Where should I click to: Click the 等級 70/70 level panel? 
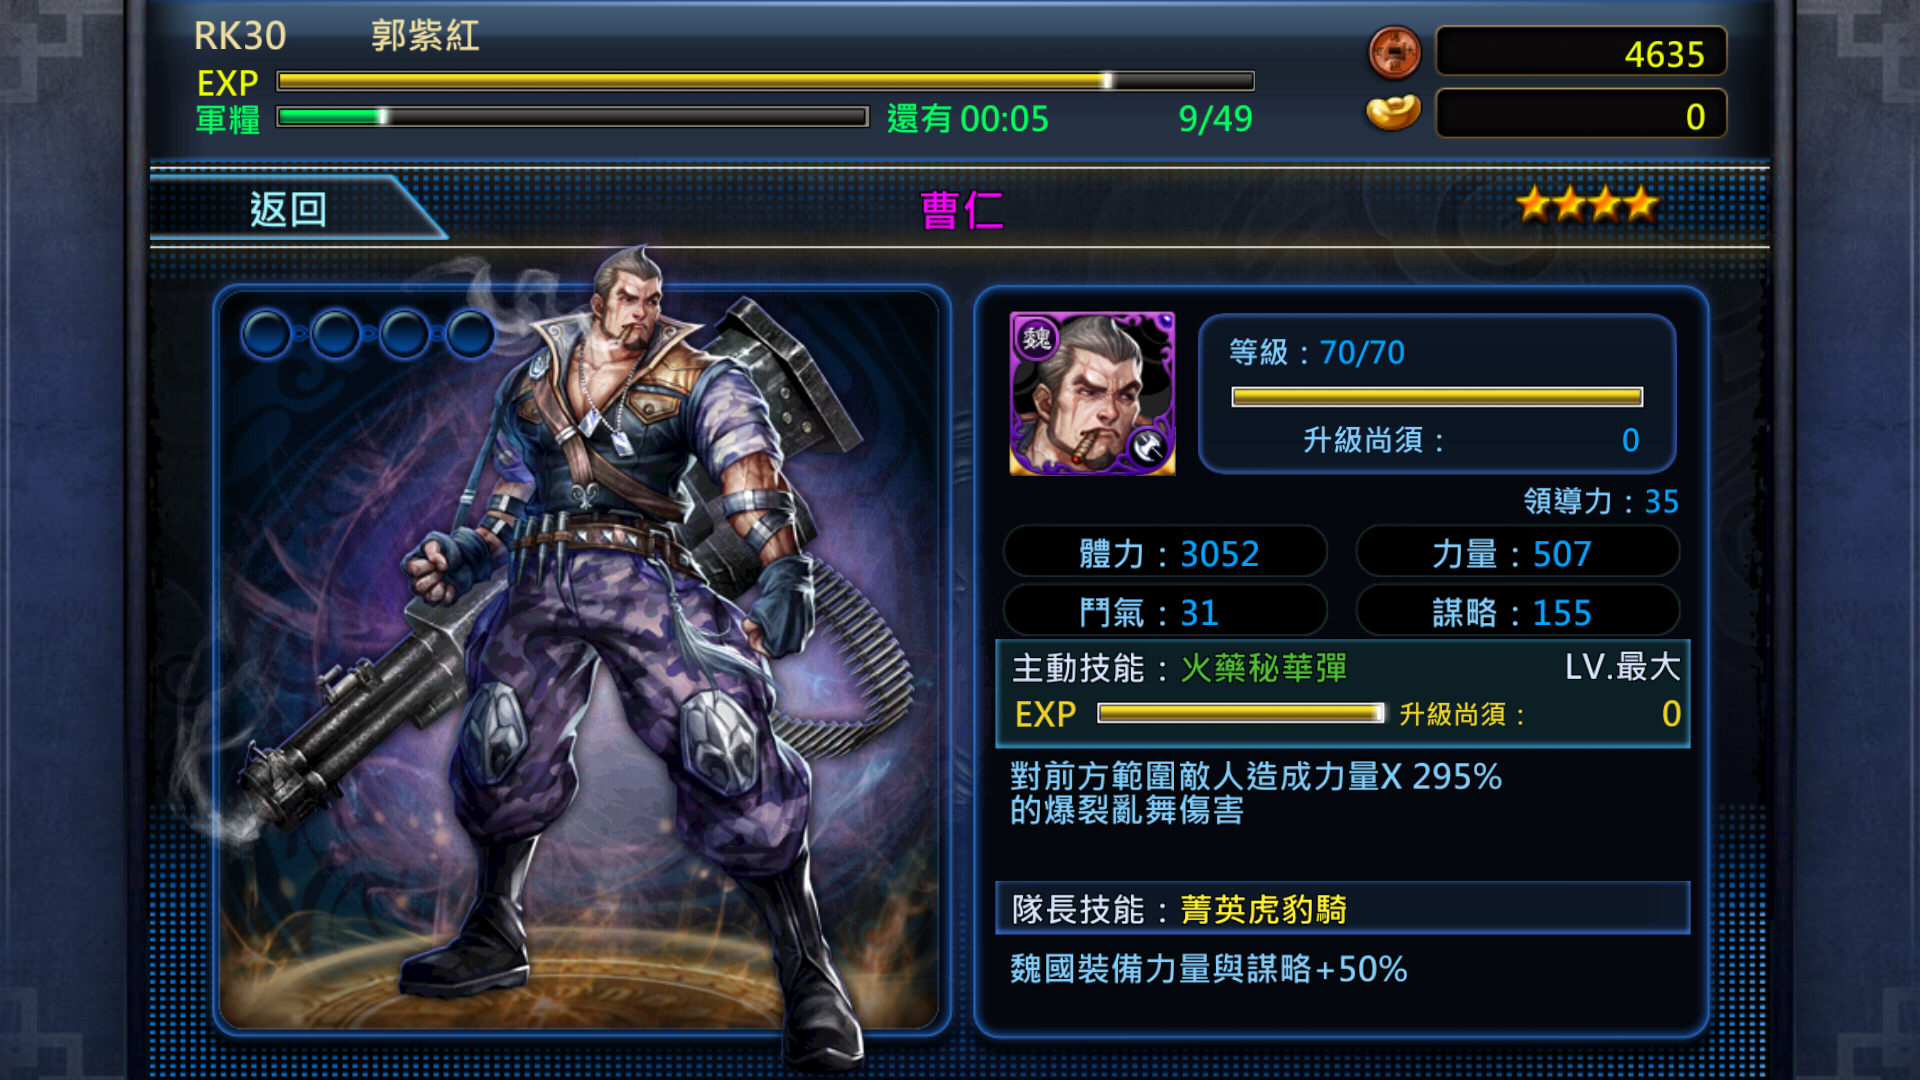pos(1437,394)
